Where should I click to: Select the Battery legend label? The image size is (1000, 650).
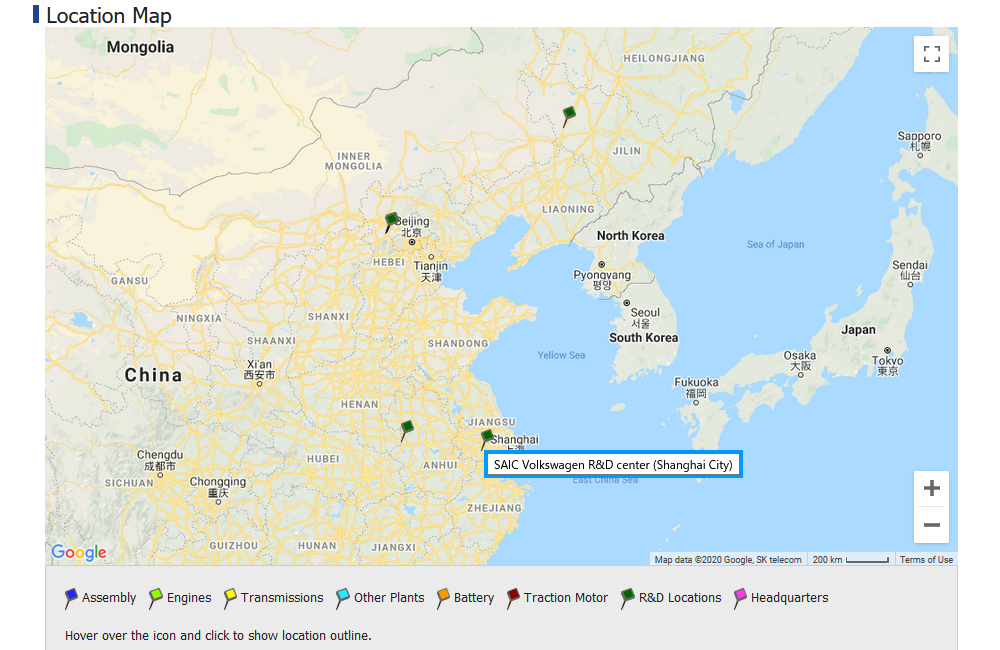(474, 598)
